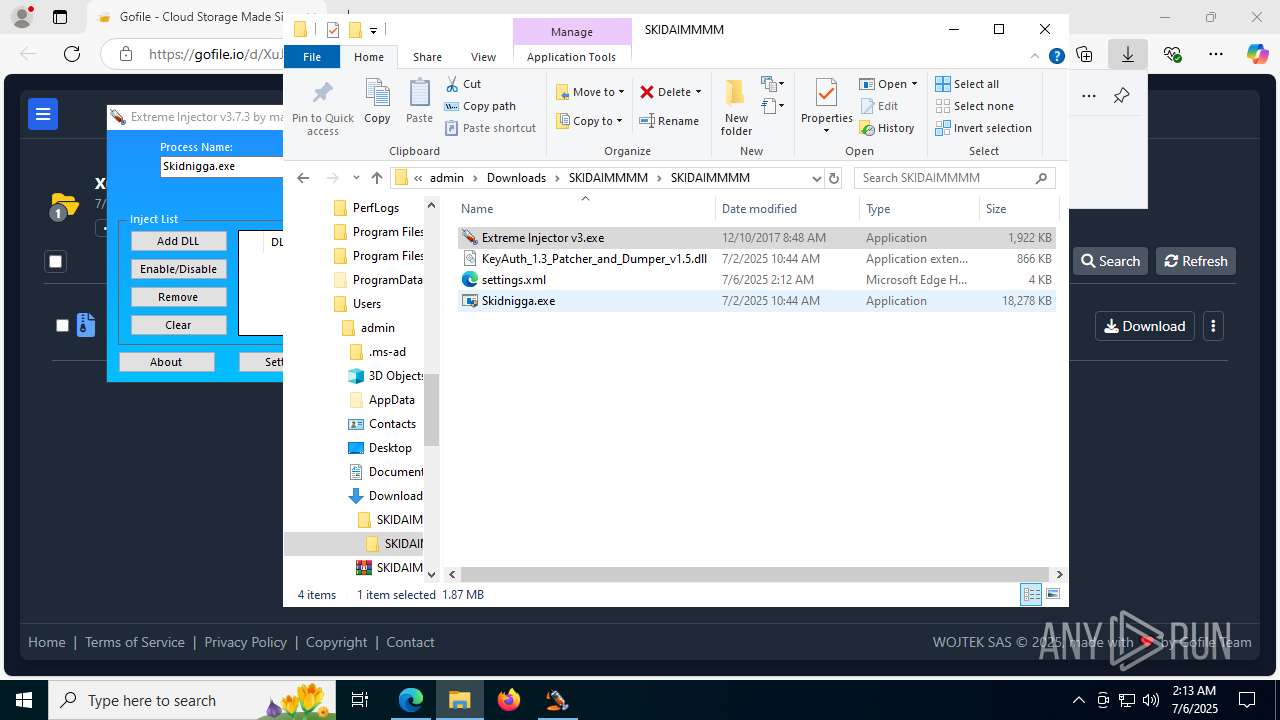1280x720 pixels.
Task: Refresh the Explorer address bar
Action: (x=836, y=178)
